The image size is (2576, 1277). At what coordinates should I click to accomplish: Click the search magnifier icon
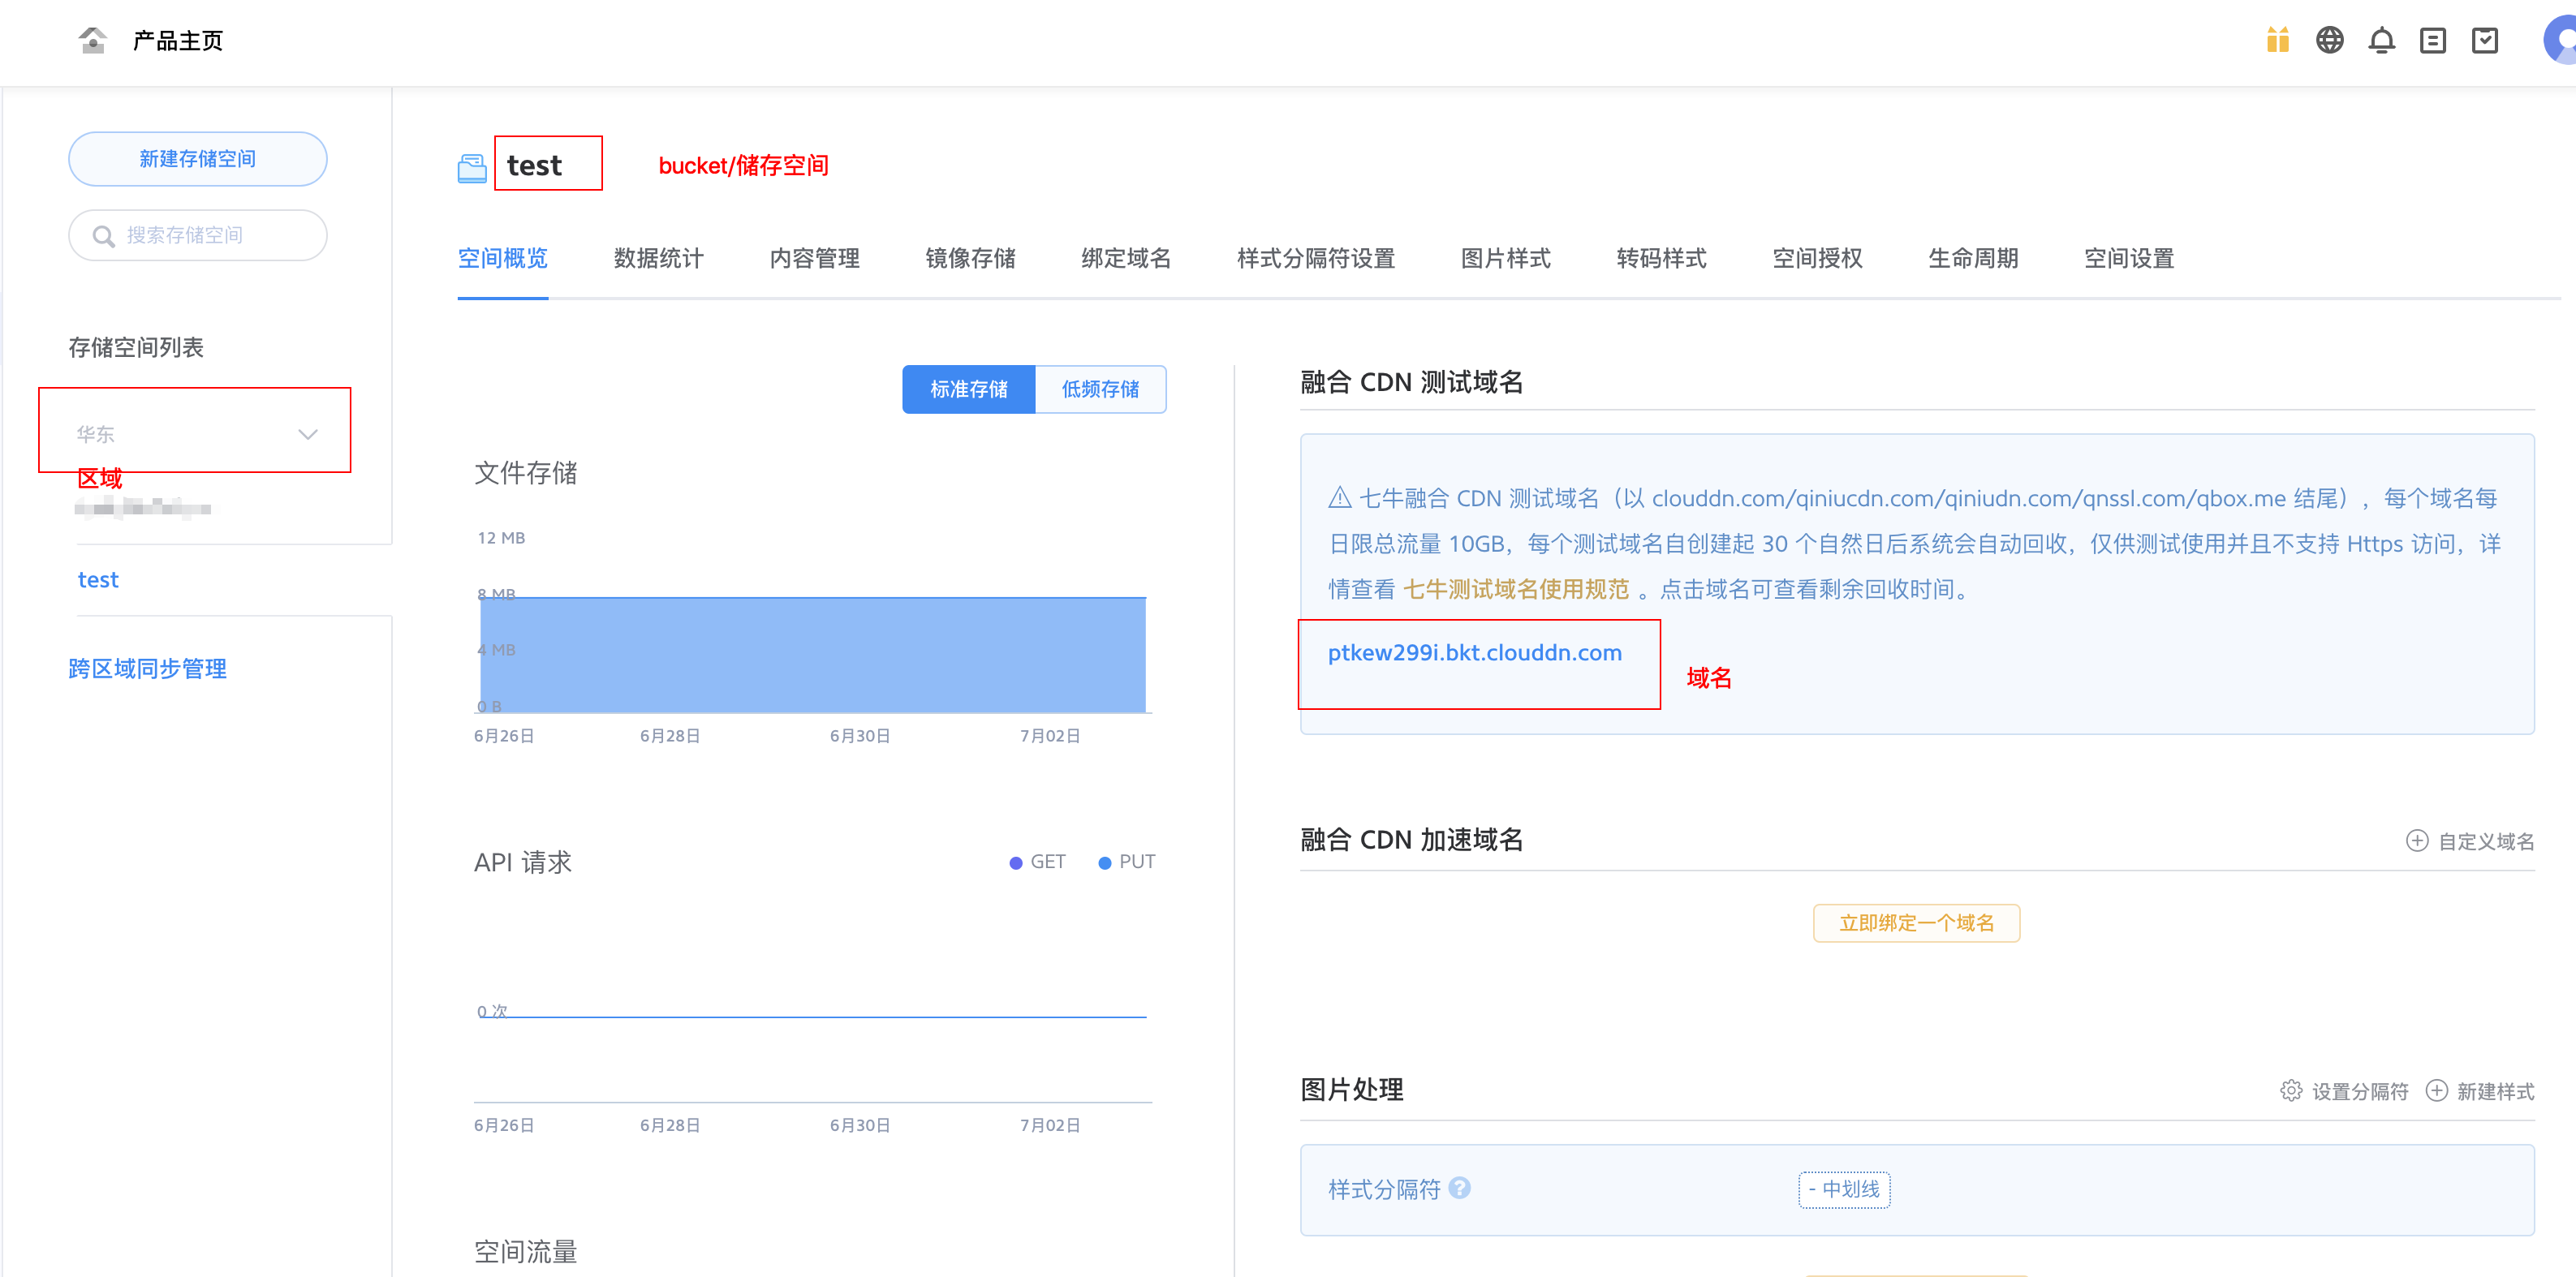click(103, 236)
